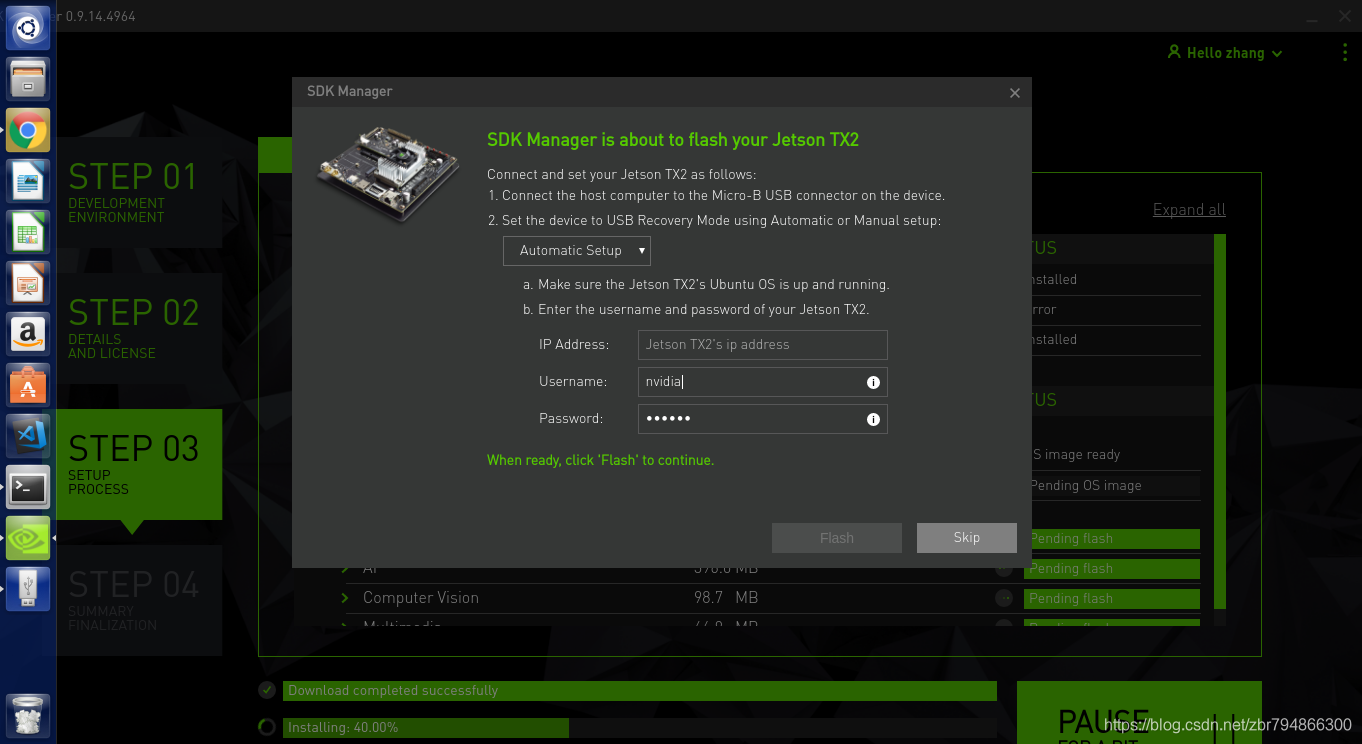The image size is (1362, 744).
Task: Click the OS image ready status
Action: 1075,455
